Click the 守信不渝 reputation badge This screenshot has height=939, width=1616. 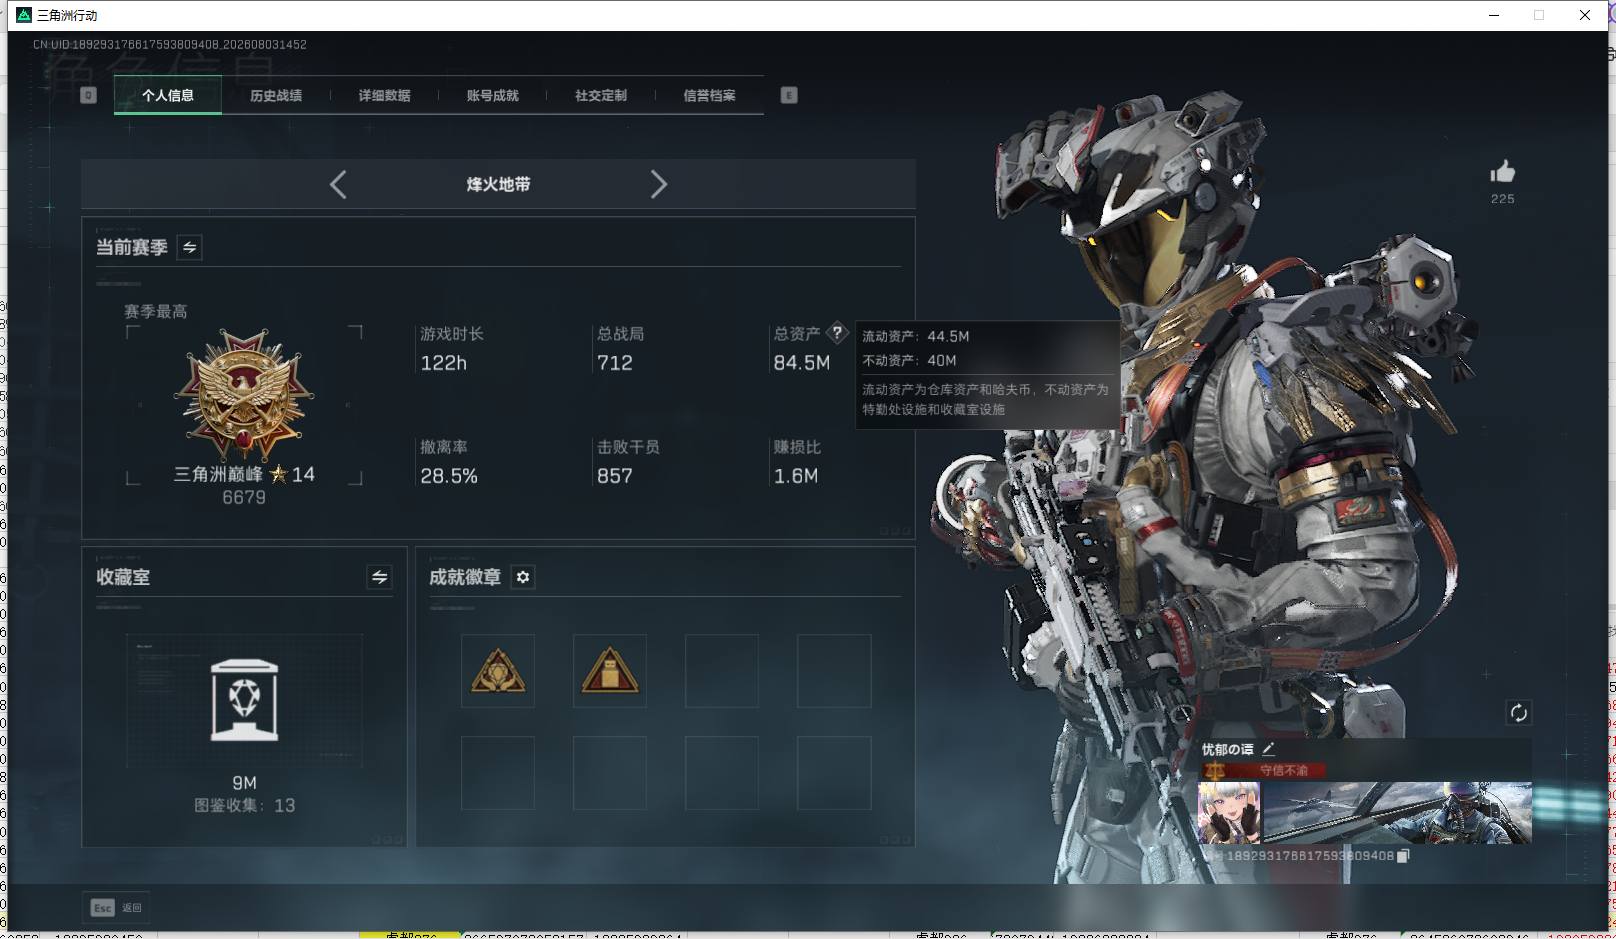point(1264,770)
